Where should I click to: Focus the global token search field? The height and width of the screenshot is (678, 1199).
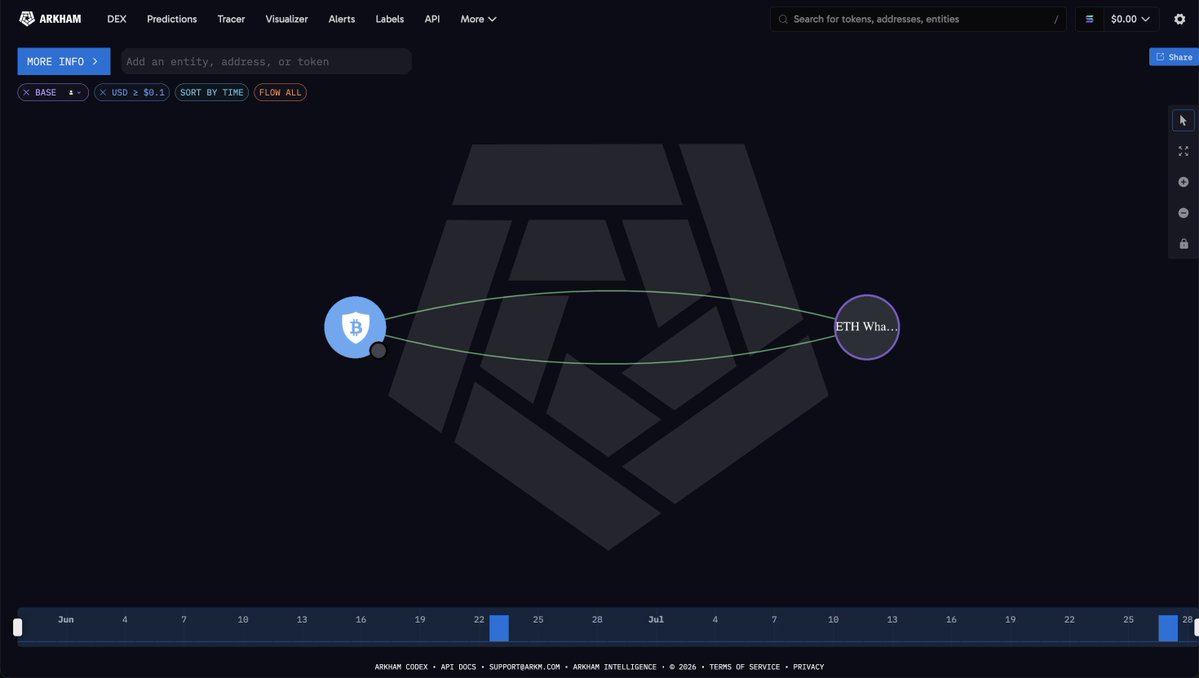(918, 19)
